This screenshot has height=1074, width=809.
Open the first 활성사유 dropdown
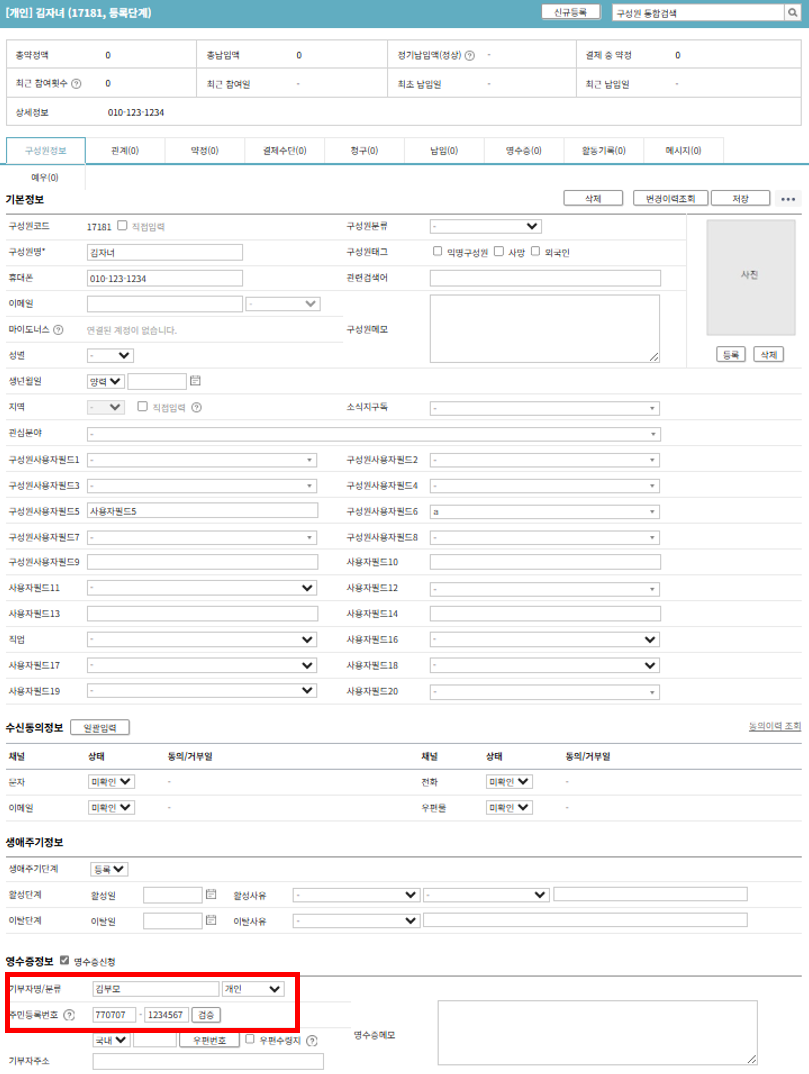click(x=356, y=895)
